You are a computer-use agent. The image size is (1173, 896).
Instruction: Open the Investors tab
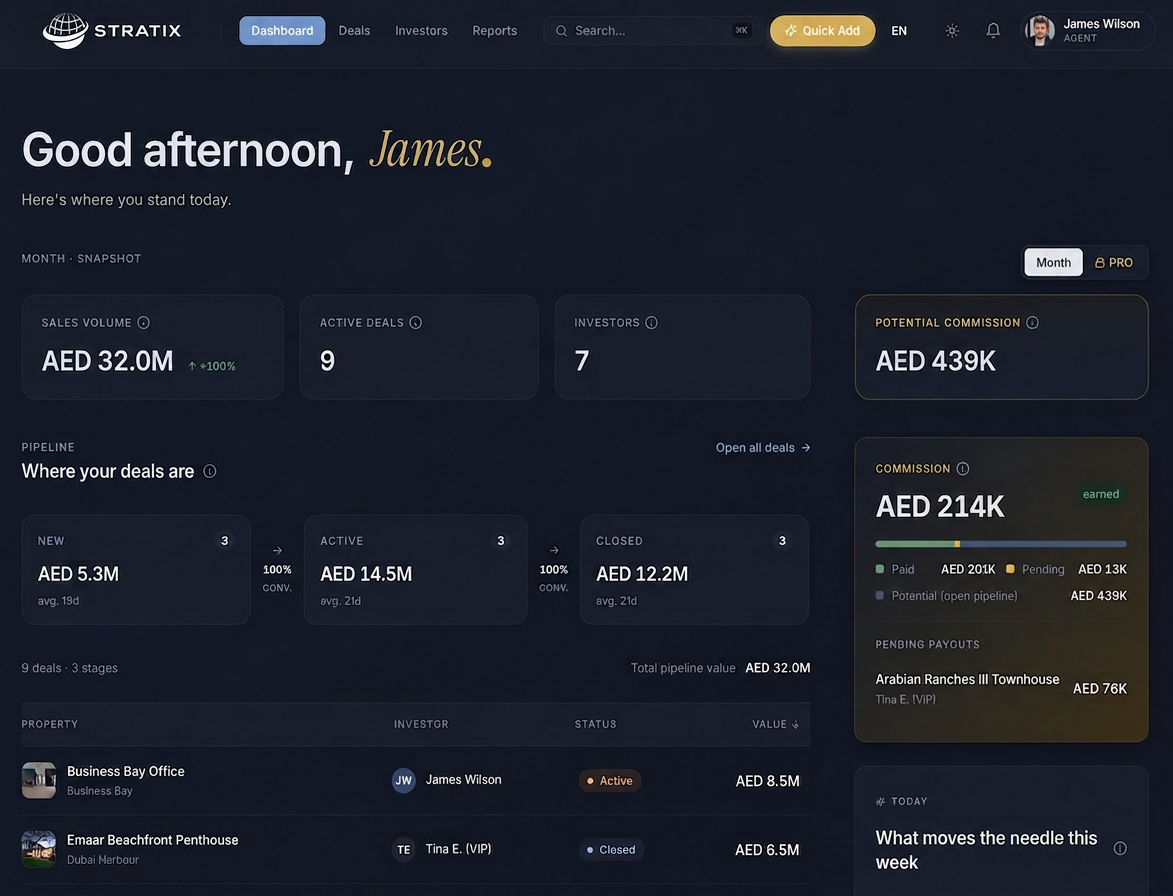(421, 31)
